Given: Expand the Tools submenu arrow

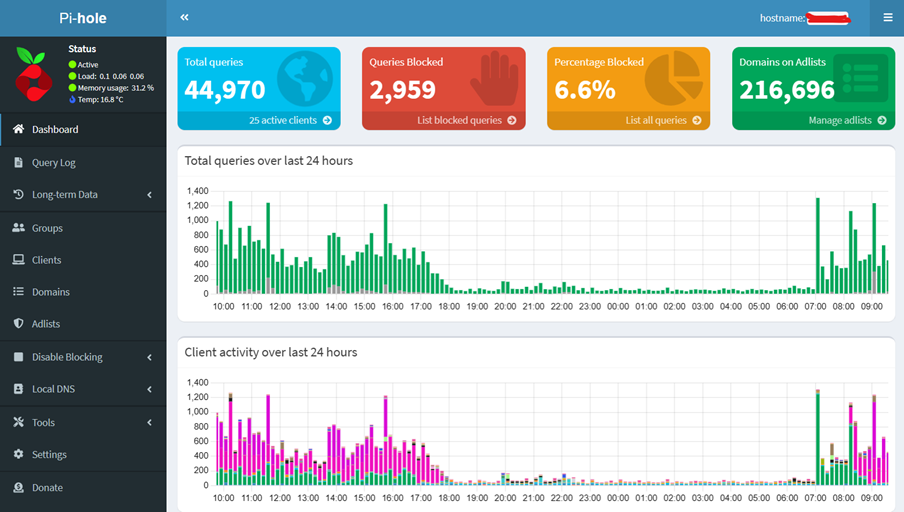Looking at the screenshot, I should pos(149,422).
